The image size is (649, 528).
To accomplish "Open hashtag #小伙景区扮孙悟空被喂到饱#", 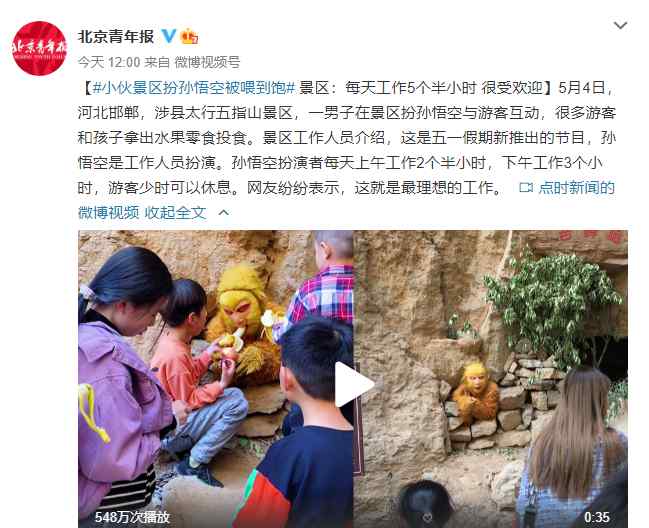I will tap(194, 88).
